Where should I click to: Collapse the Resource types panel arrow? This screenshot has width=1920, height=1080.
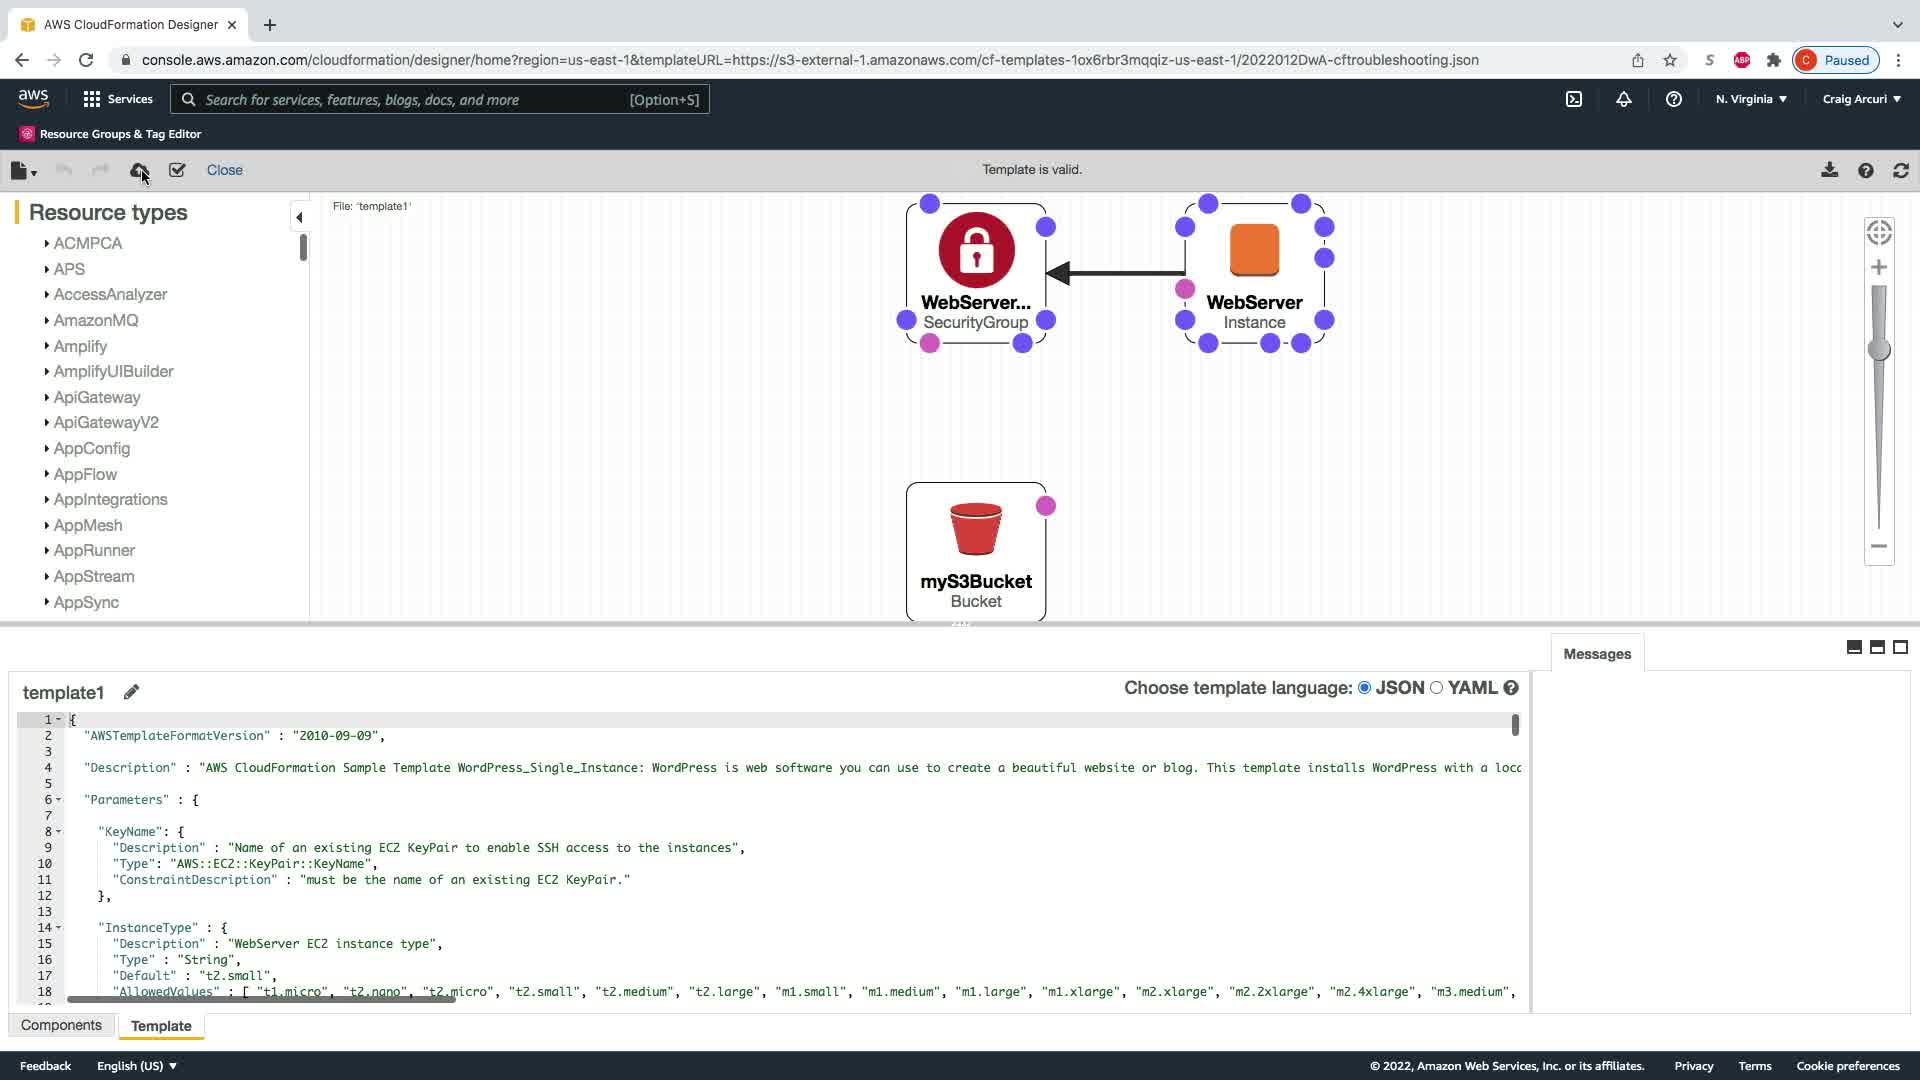[299, 217]
